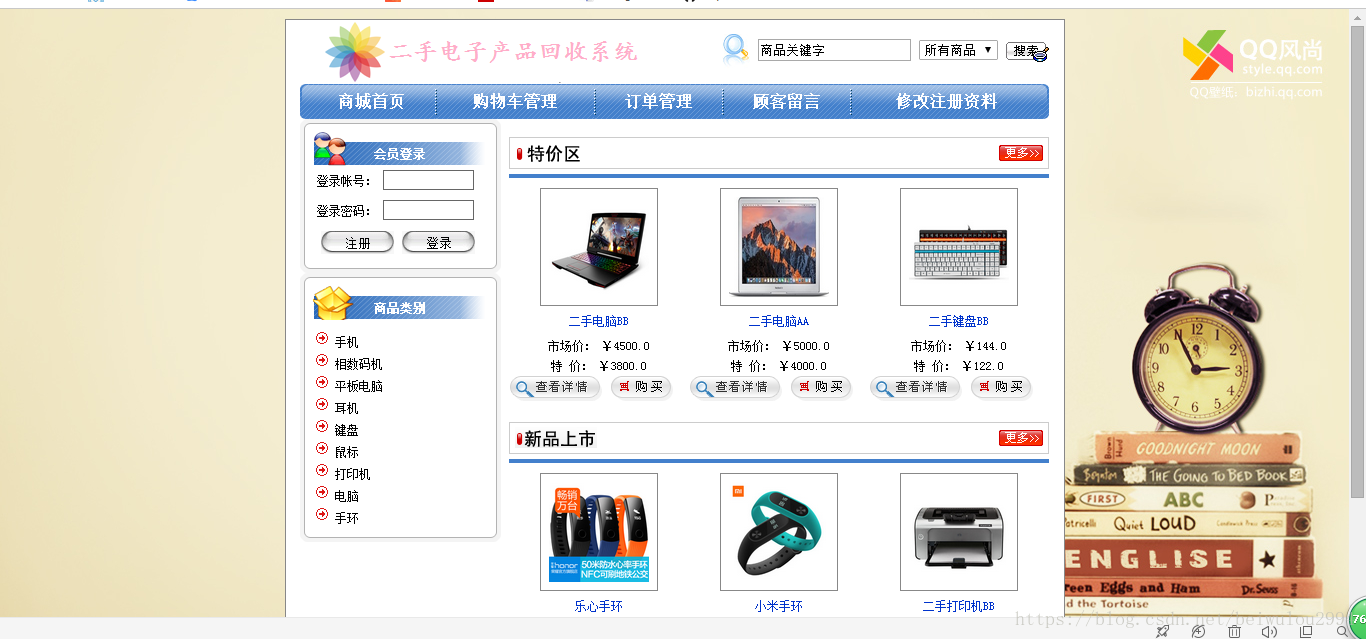
Task: Open 购物车管理 in navigation bar
Action: tap(515, 102)
